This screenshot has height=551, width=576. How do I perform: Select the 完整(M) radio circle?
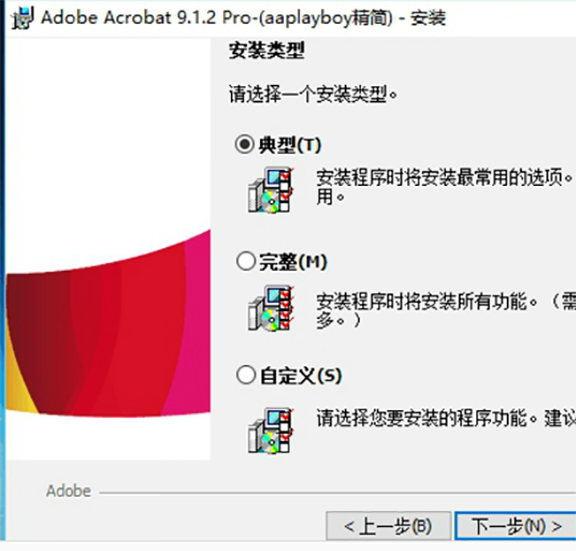point(246,261)
